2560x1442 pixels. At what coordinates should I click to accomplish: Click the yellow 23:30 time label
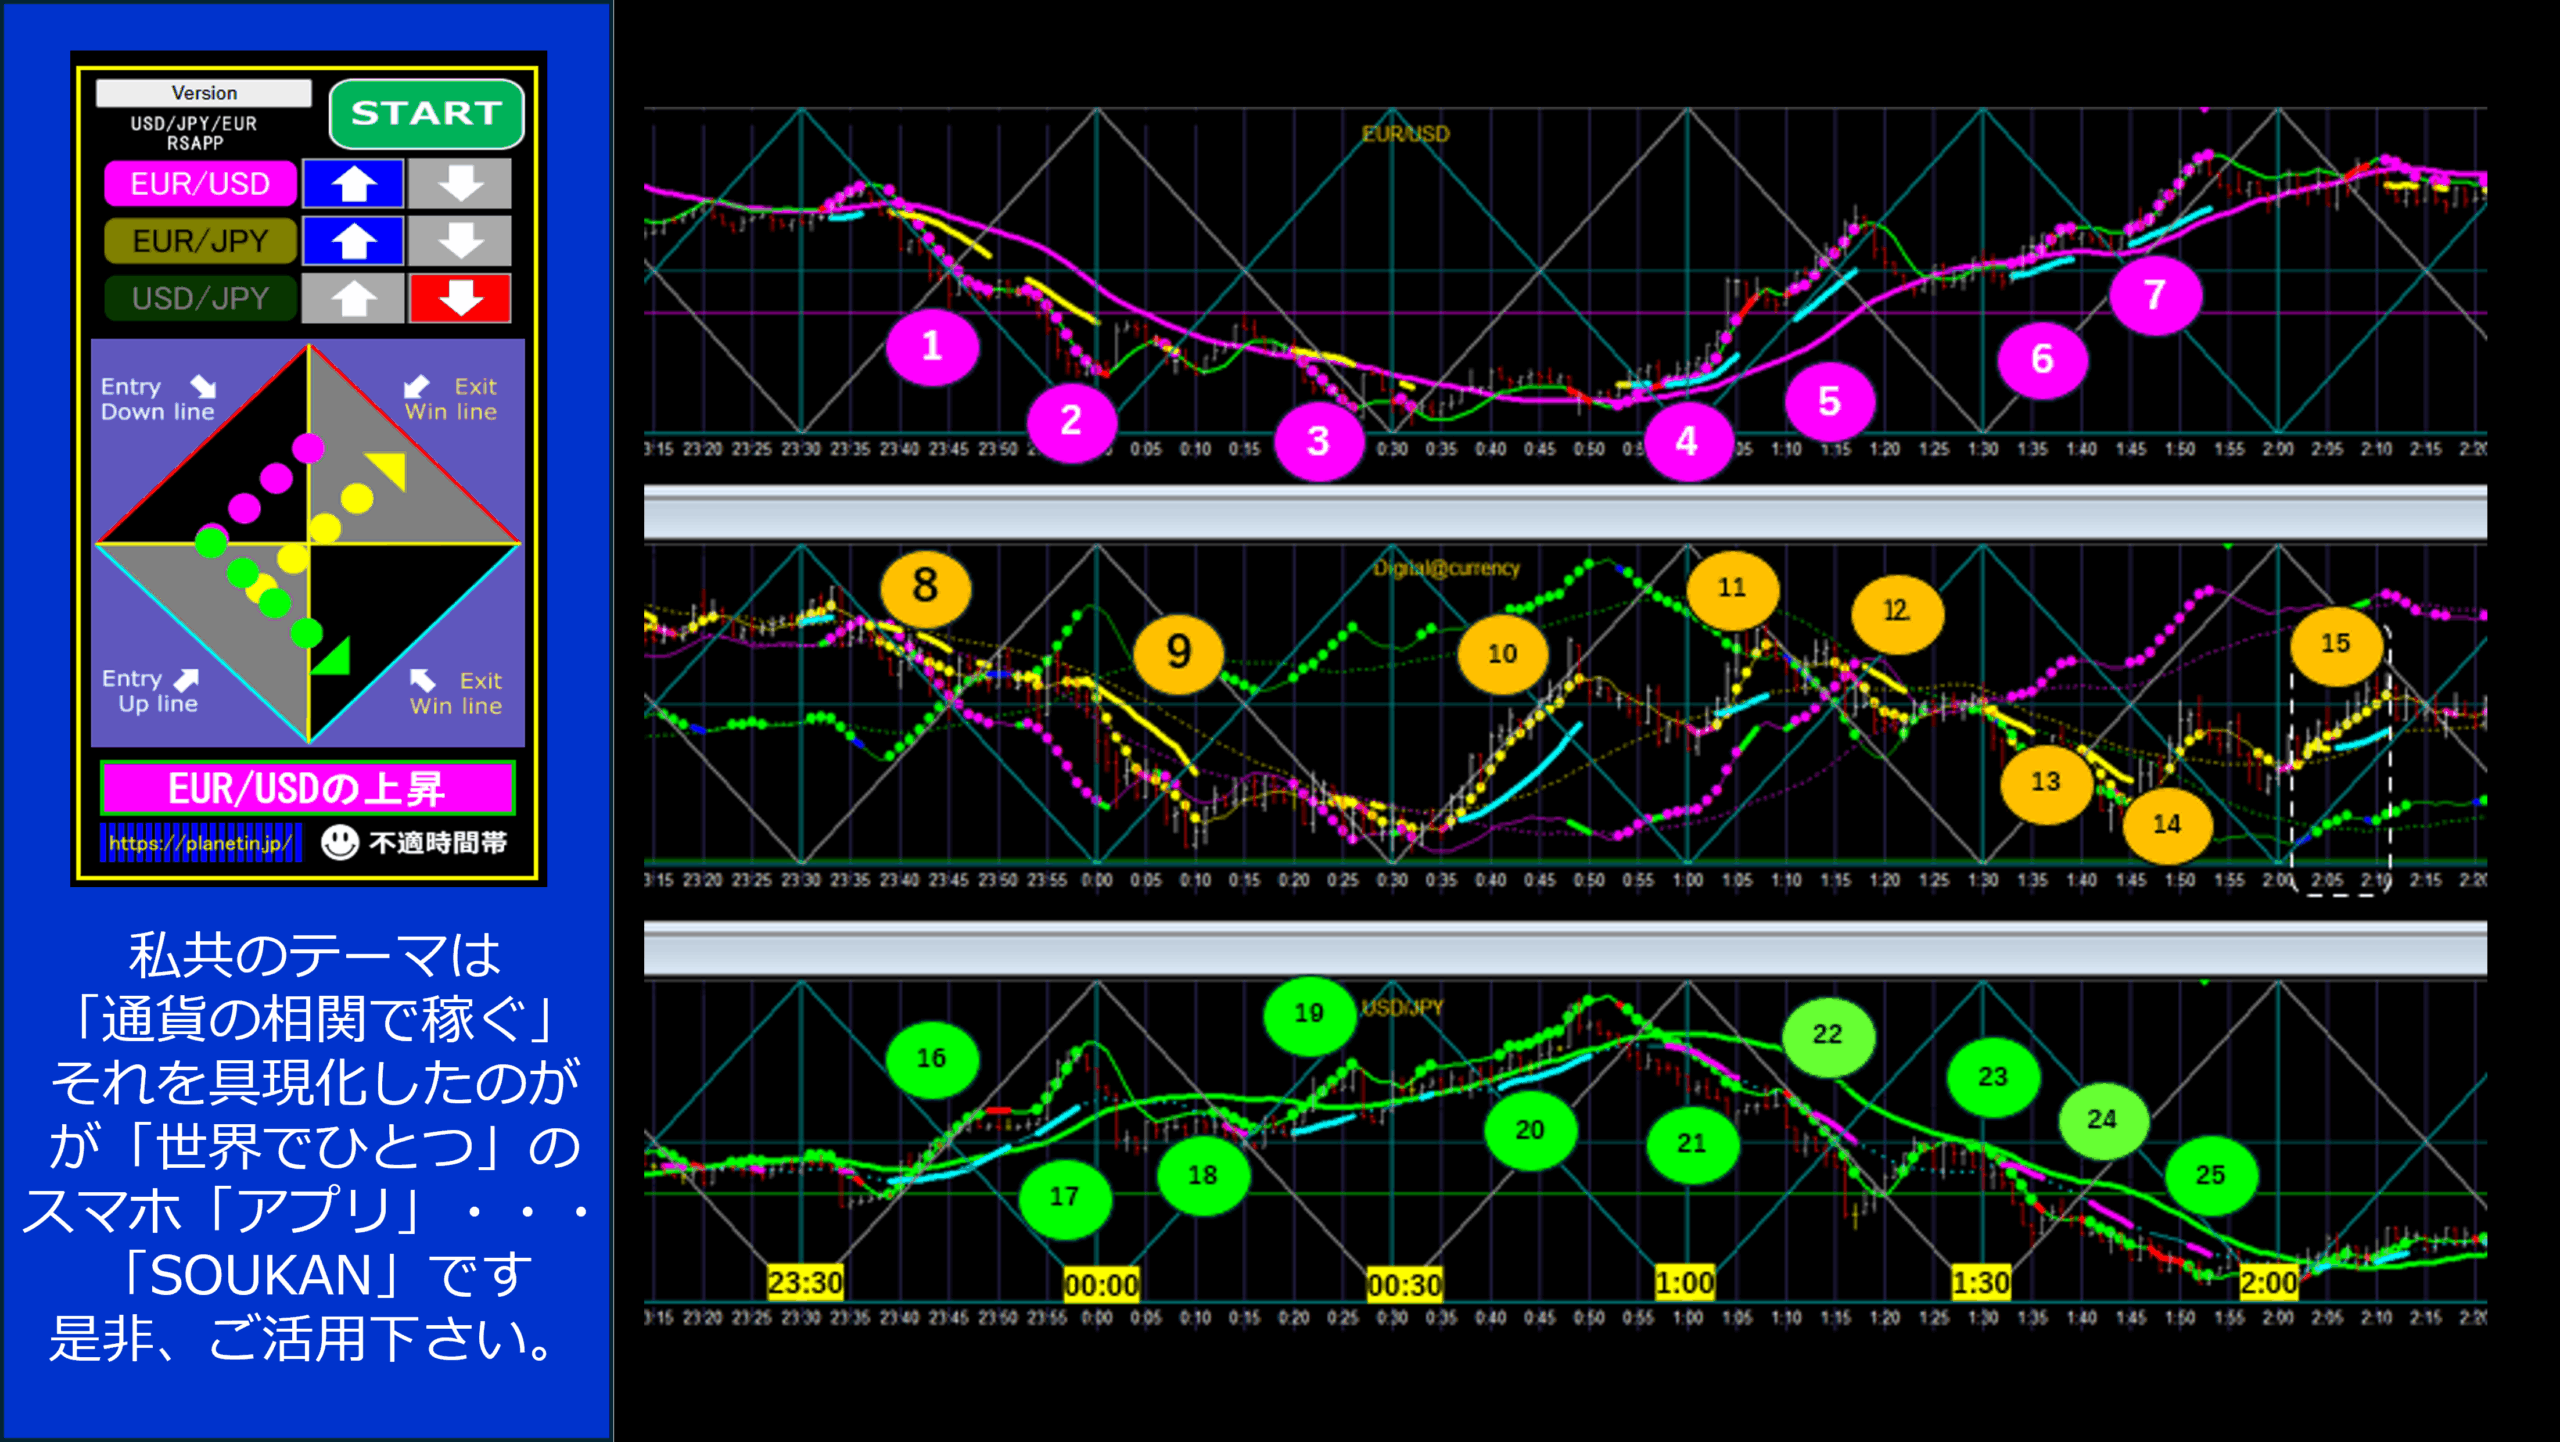pos(805,1282)
